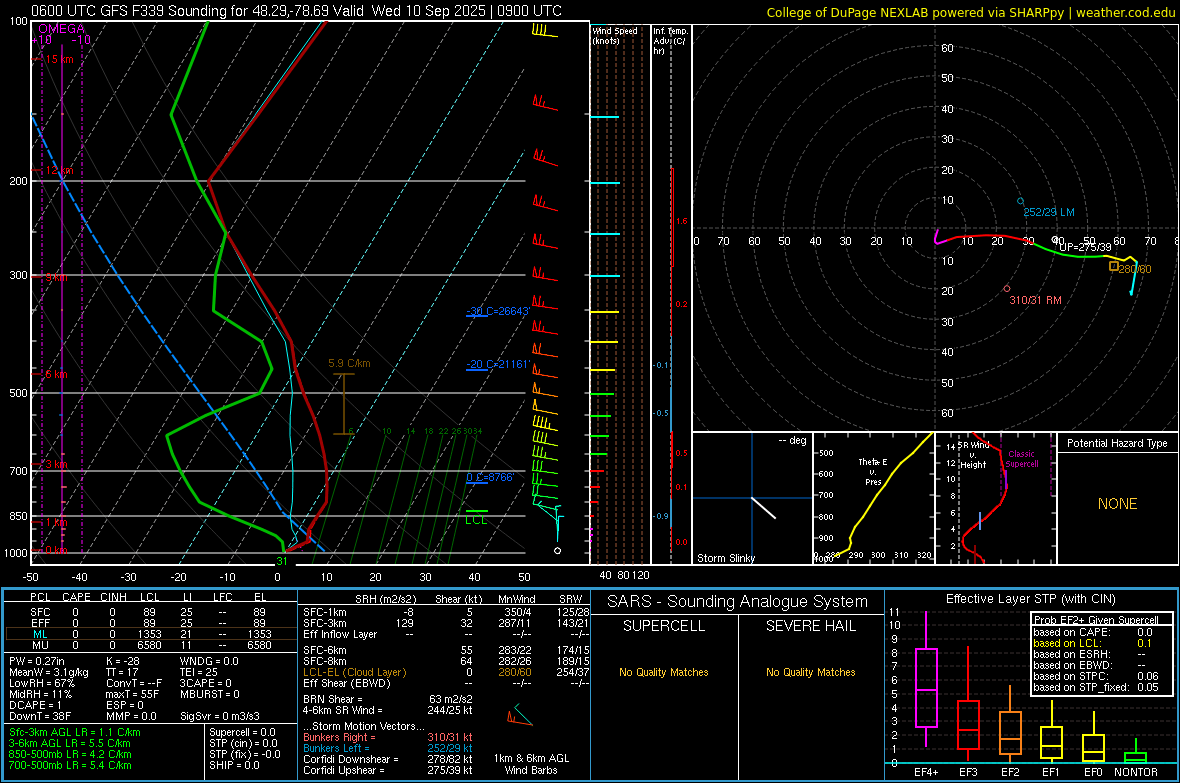The width and height of the screenshot is (1180, 783).
Task: Click the 'Theta-E v. Pres' inset label
Action: 873,471
